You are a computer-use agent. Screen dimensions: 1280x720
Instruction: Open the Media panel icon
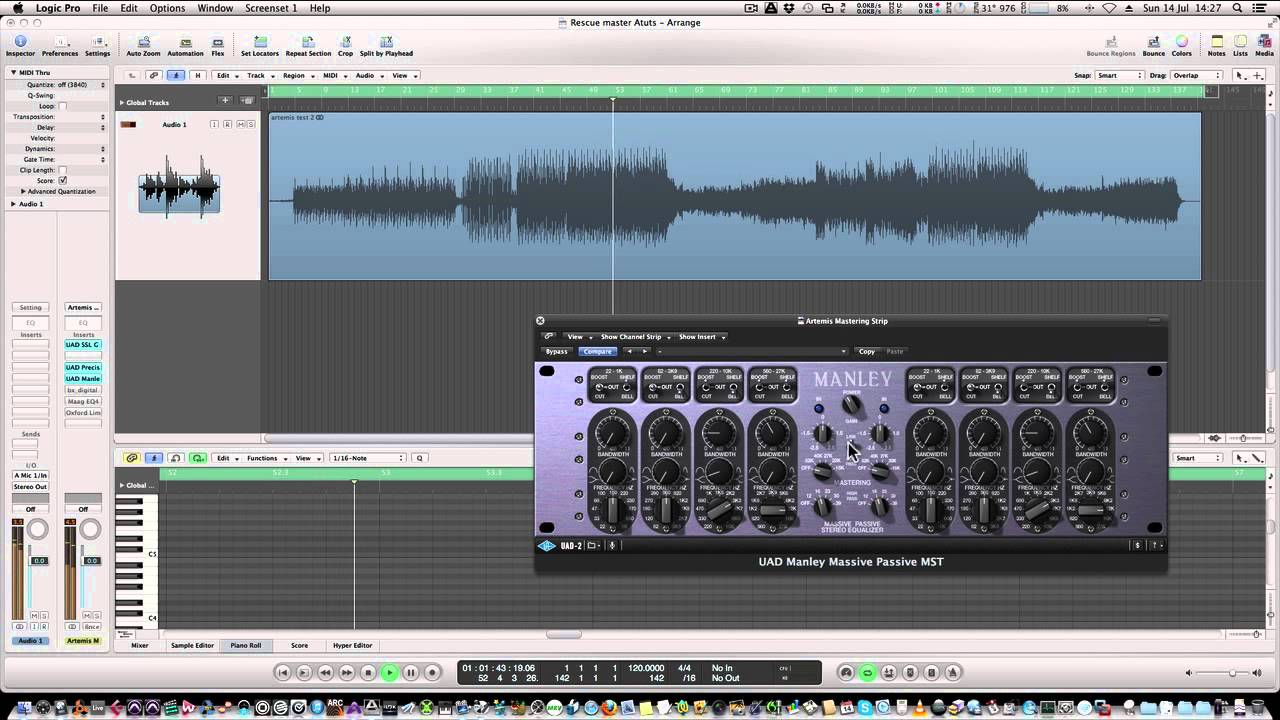1264,46
